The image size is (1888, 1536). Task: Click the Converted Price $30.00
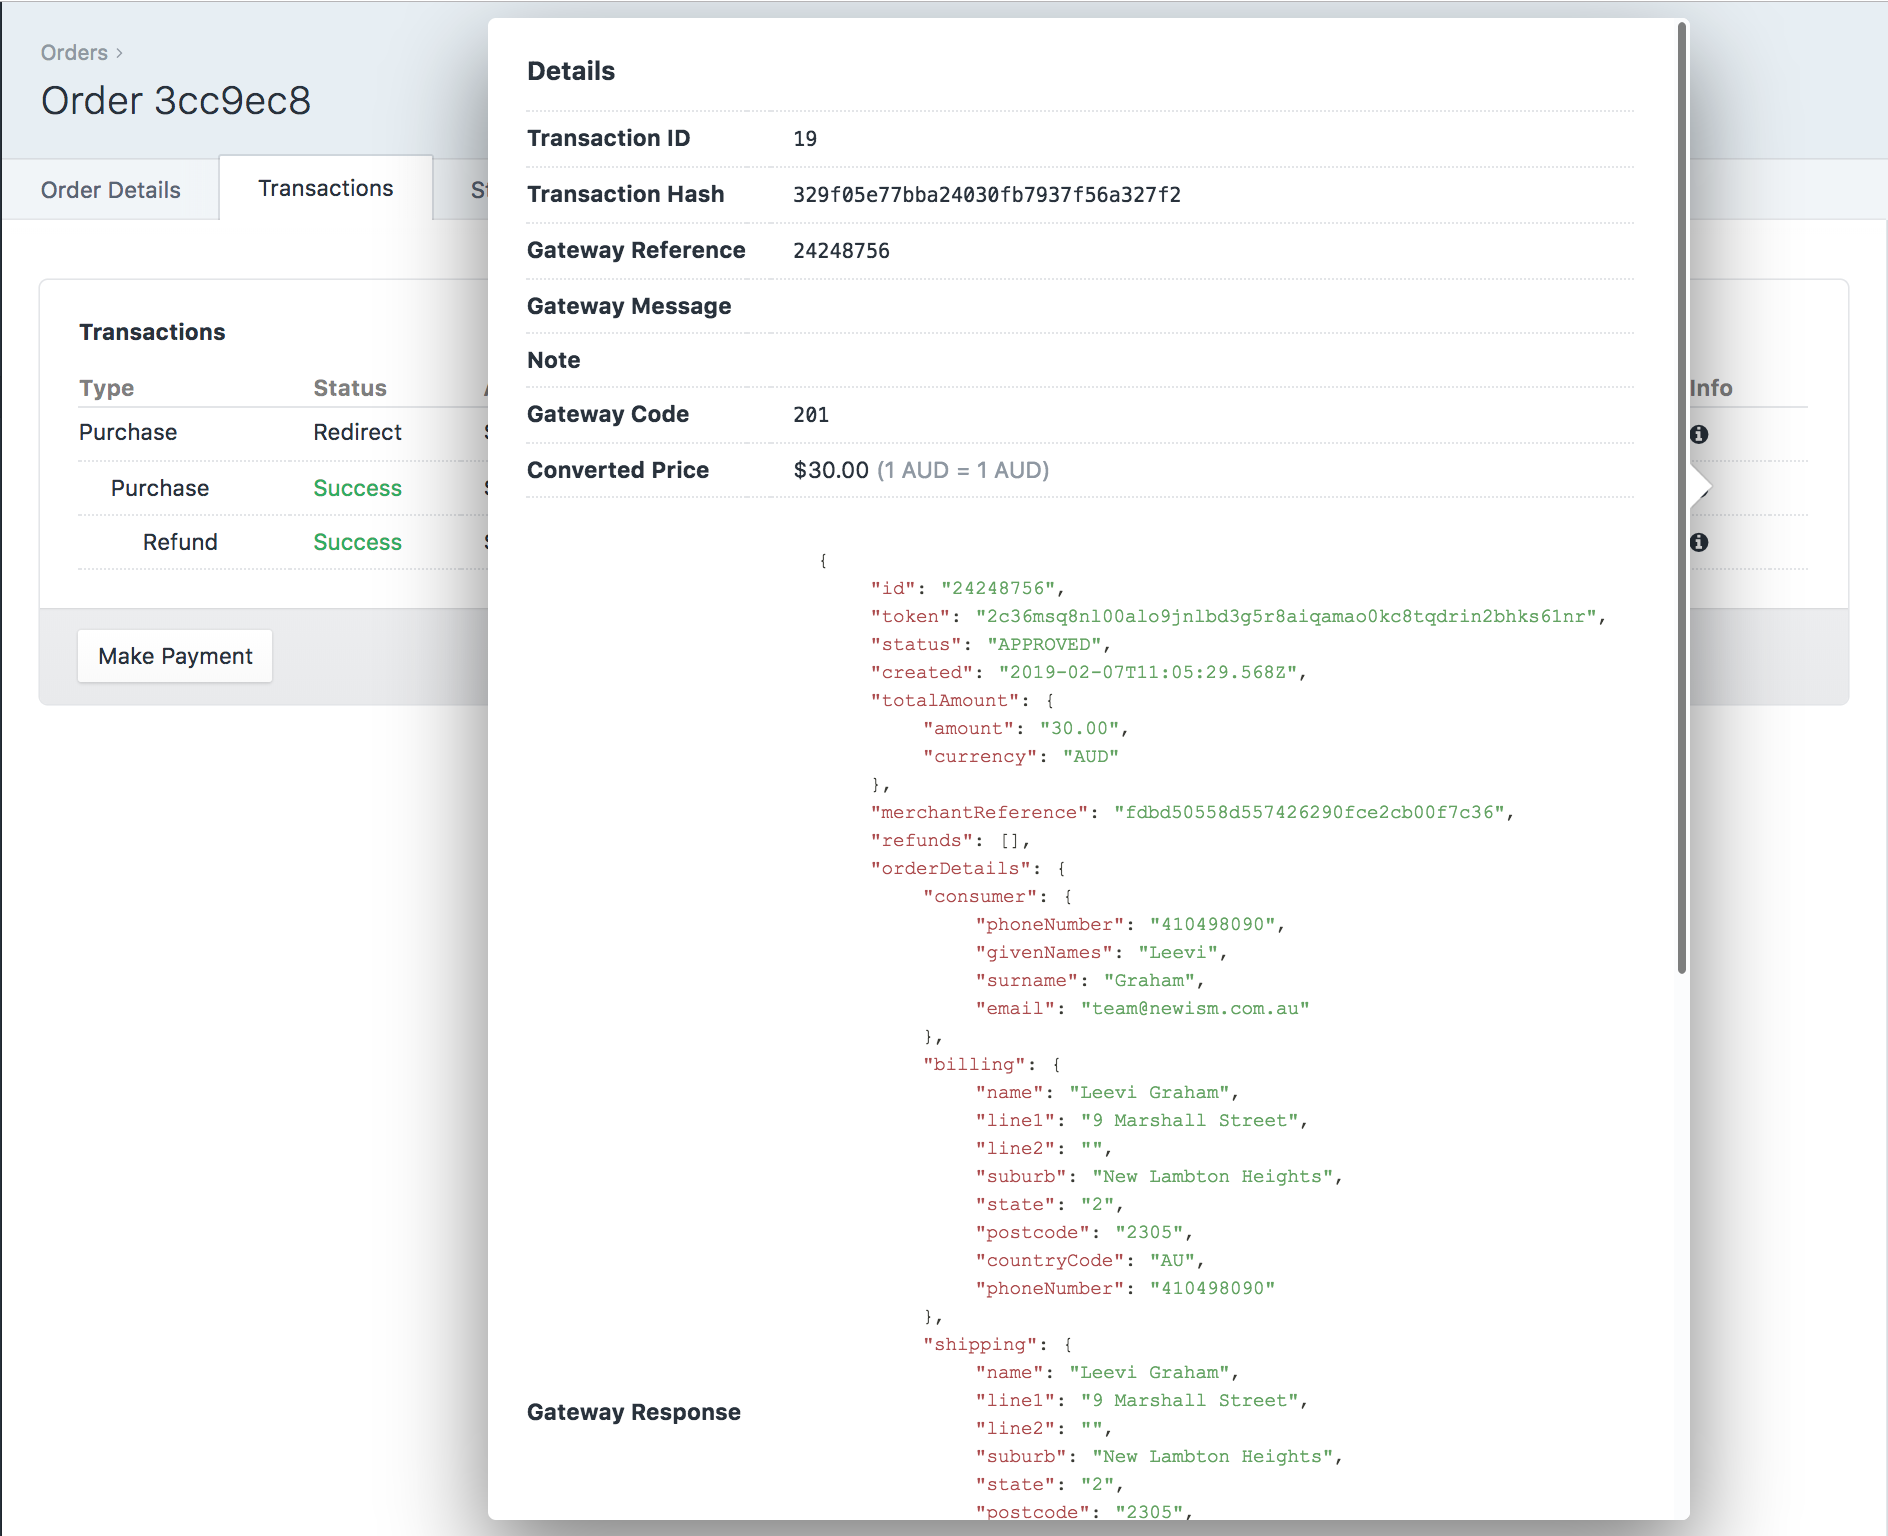831,470
